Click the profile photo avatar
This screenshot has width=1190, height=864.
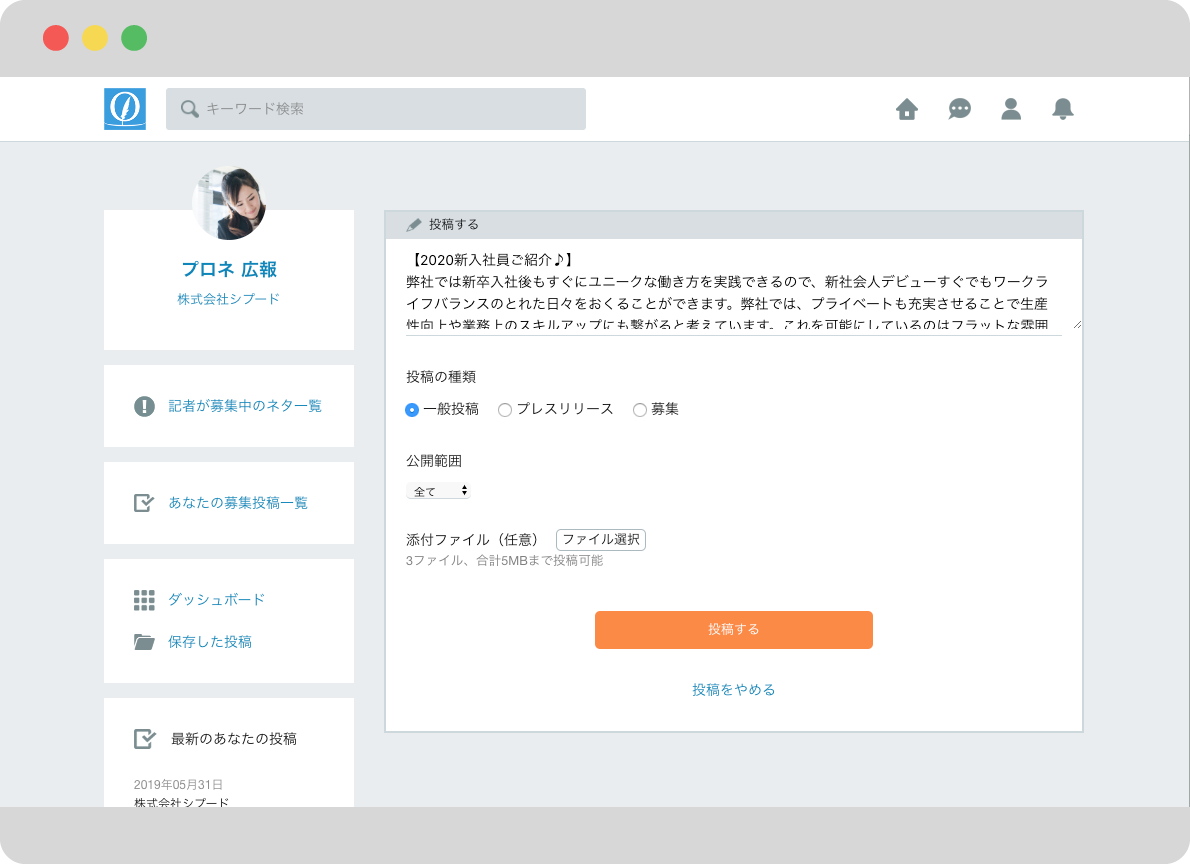point(229,203)
